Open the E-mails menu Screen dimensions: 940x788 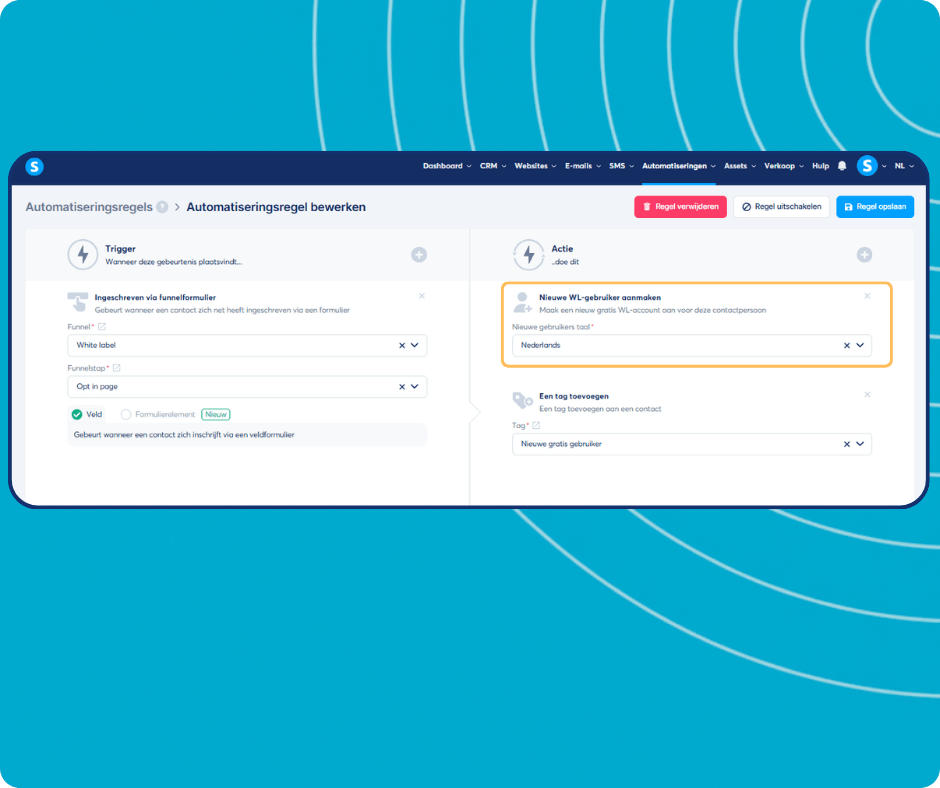(x=583, y=166)
